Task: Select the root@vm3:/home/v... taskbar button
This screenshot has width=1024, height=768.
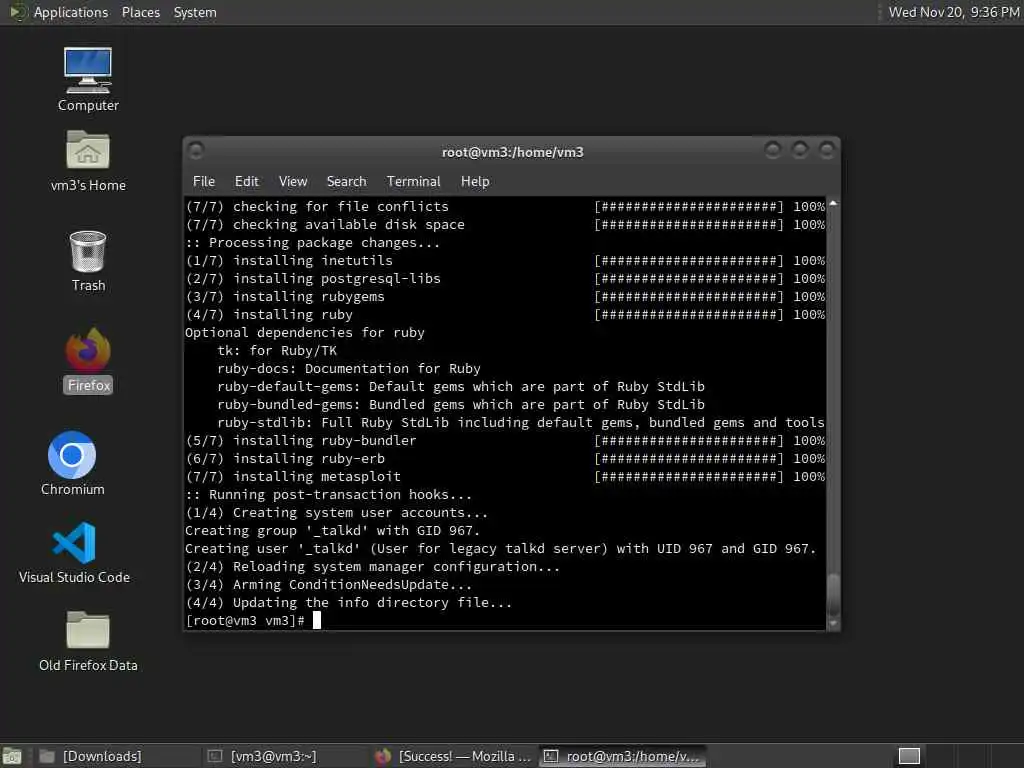Action: (x=622, y=756)
